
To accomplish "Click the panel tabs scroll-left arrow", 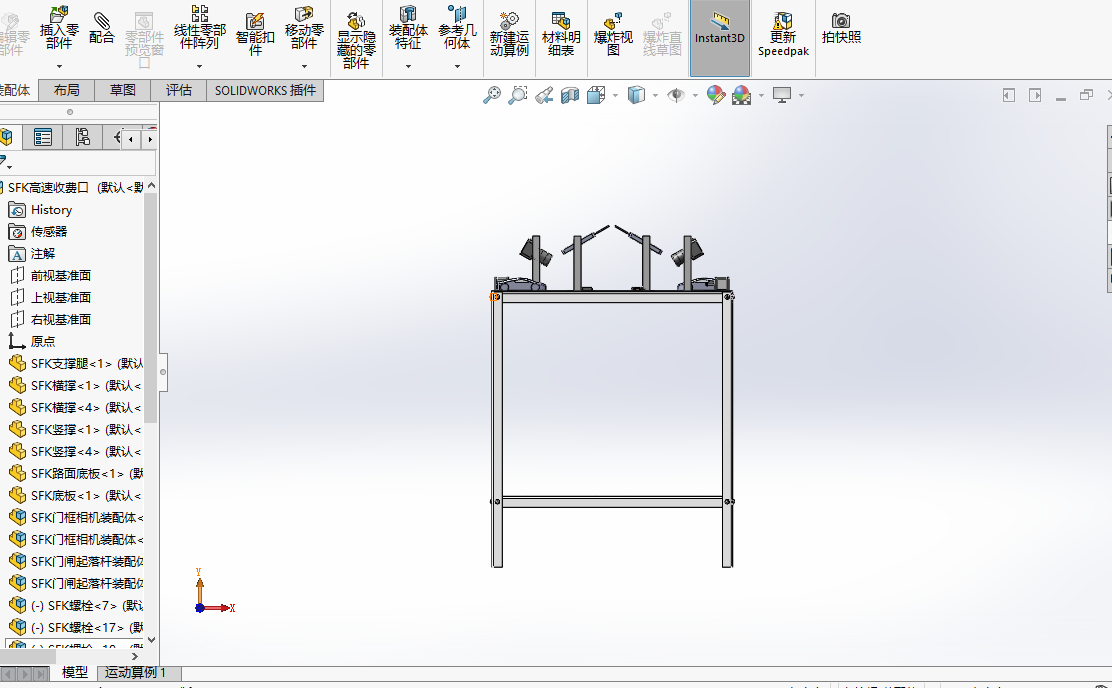I will pyautogui.click(x=130, y=140).
